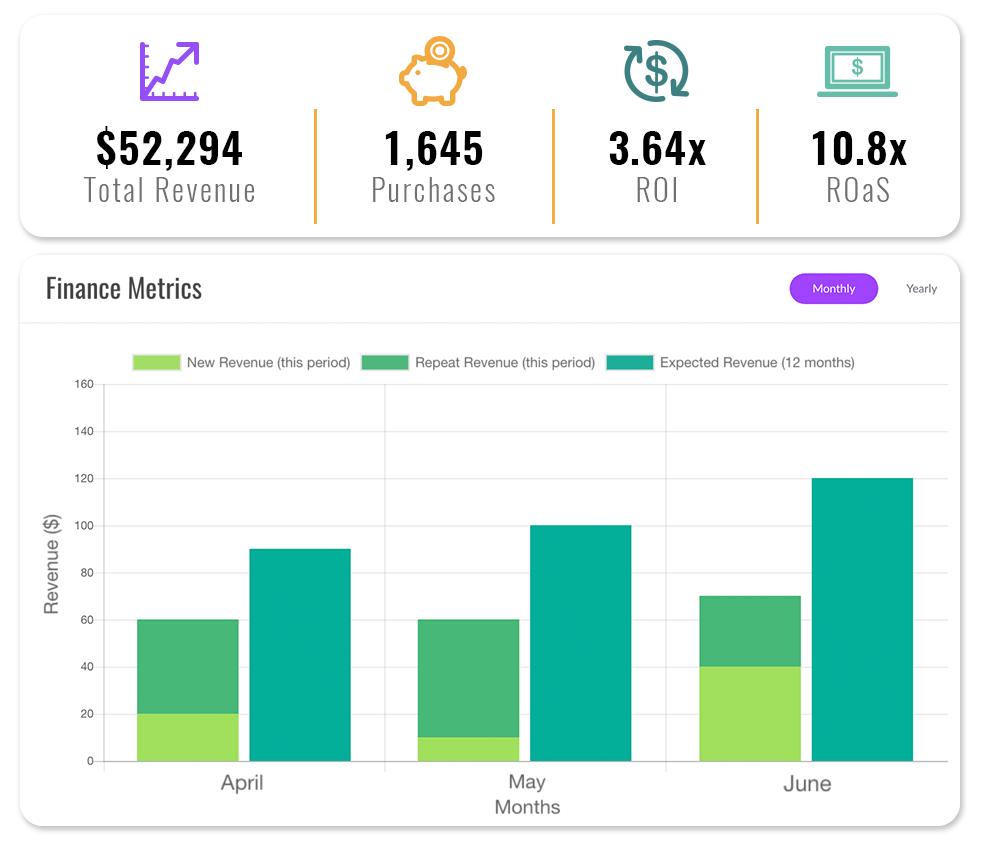This screenshot has height=850, width=1000.
Task: Click the 1,645 purchases value
Action: click(x=434, y=149)
